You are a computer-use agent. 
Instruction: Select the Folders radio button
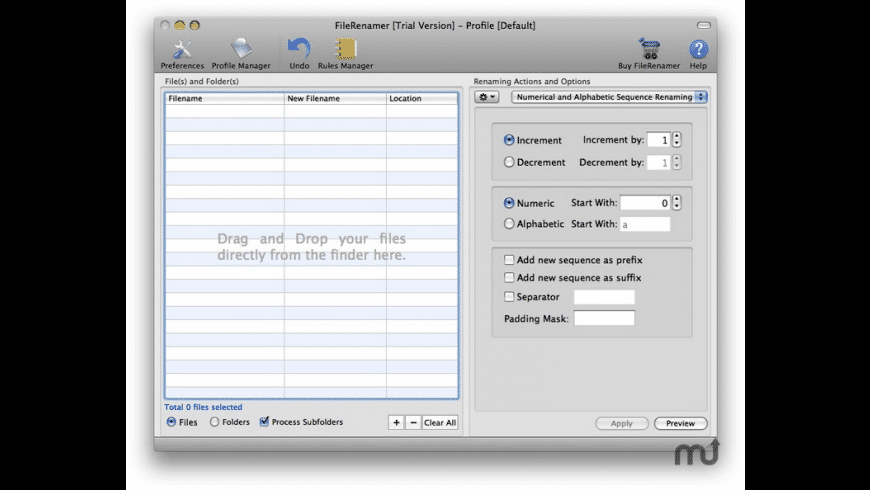tap(214, 422)
